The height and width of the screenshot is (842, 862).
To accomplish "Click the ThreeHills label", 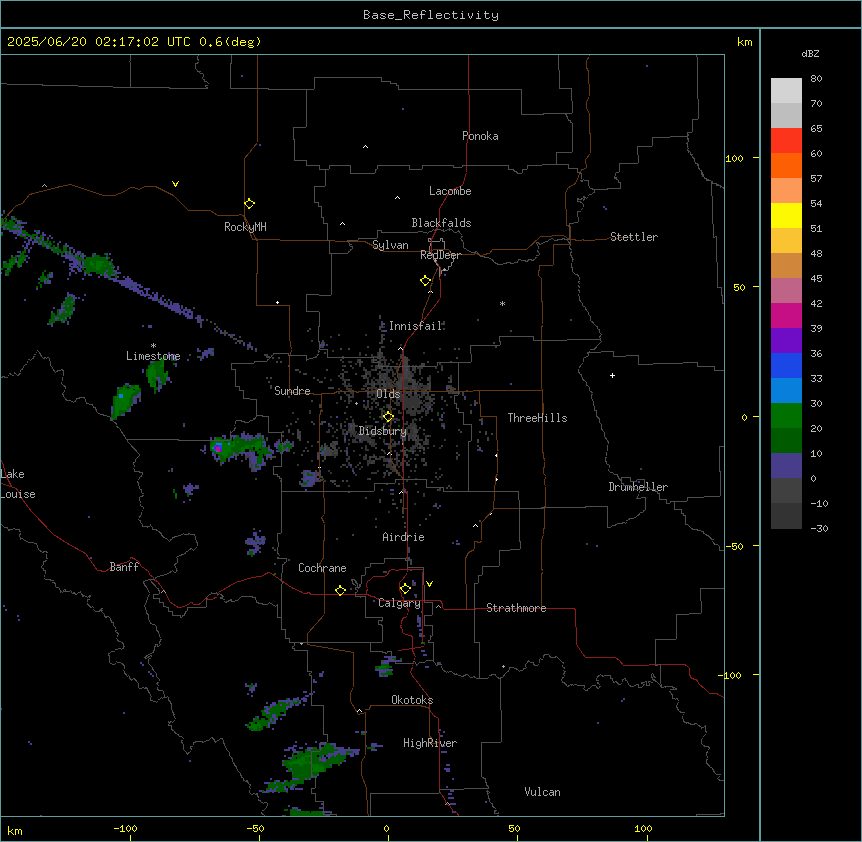I will coord(537,418).
